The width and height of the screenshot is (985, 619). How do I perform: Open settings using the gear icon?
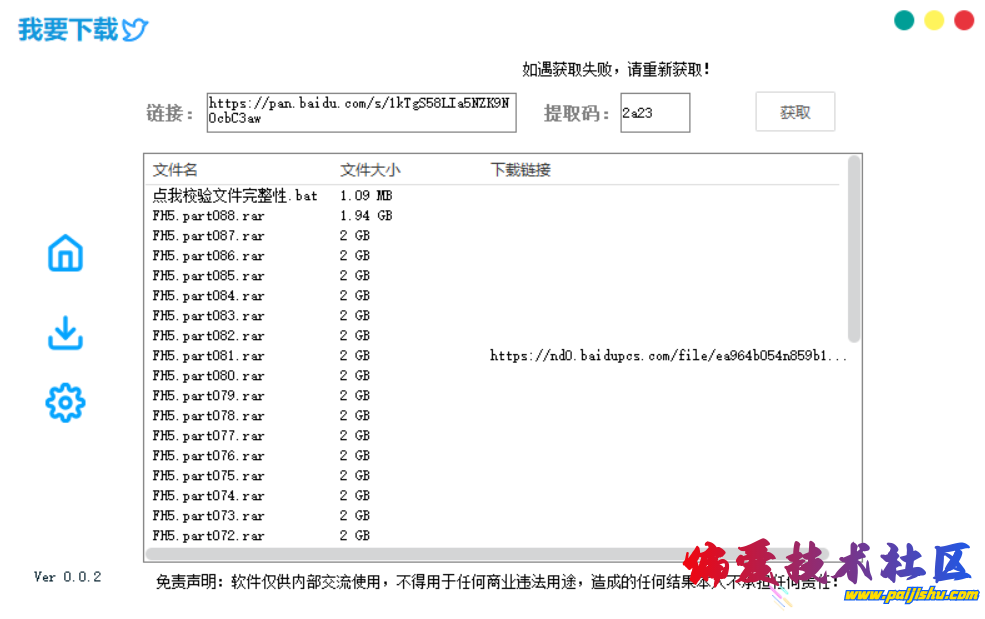(x=64, y=403)
